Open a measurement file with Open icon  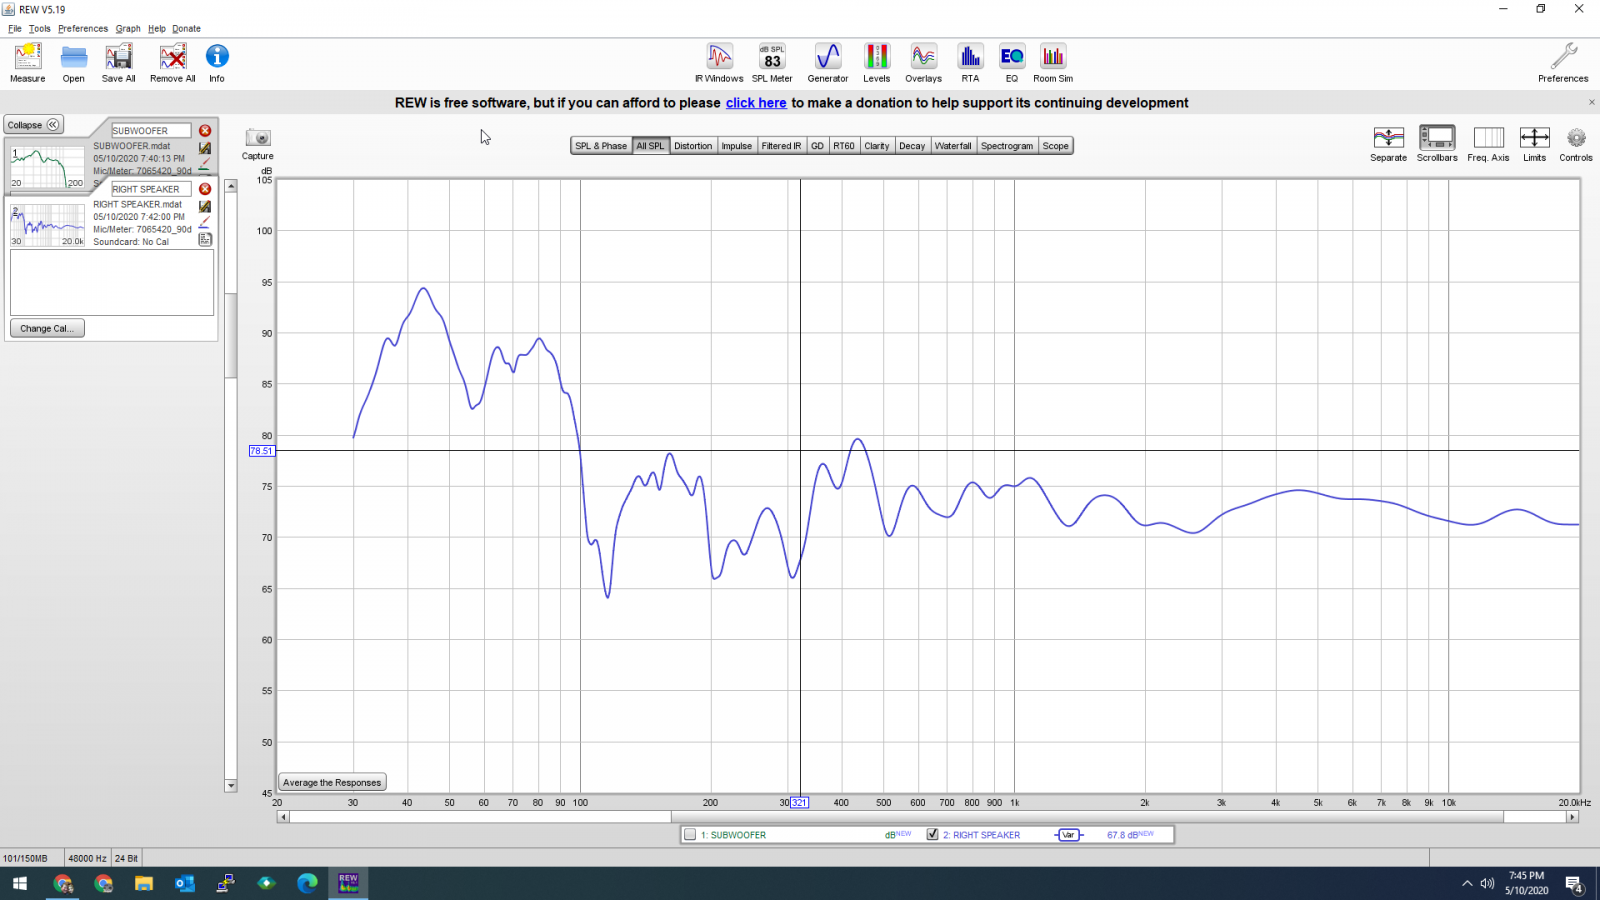click(x=74, y=57)
